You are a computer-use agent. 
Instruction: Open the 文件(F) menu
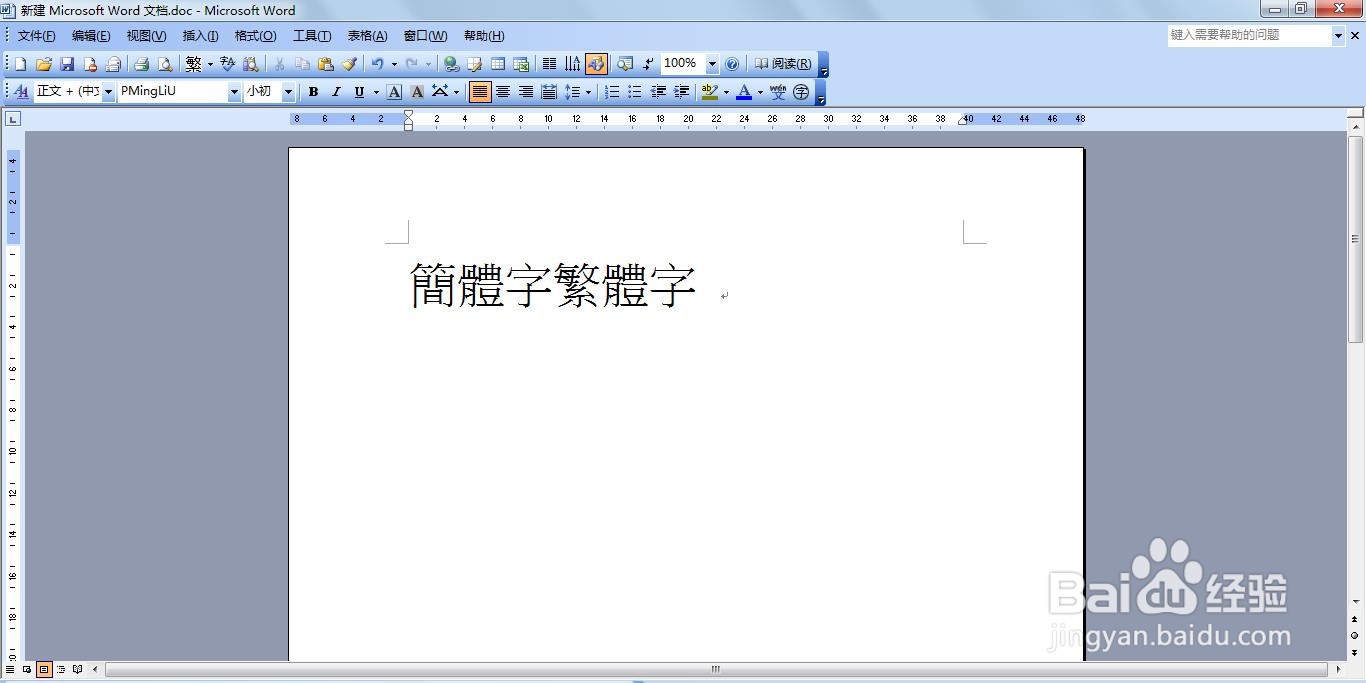[36, 36]
